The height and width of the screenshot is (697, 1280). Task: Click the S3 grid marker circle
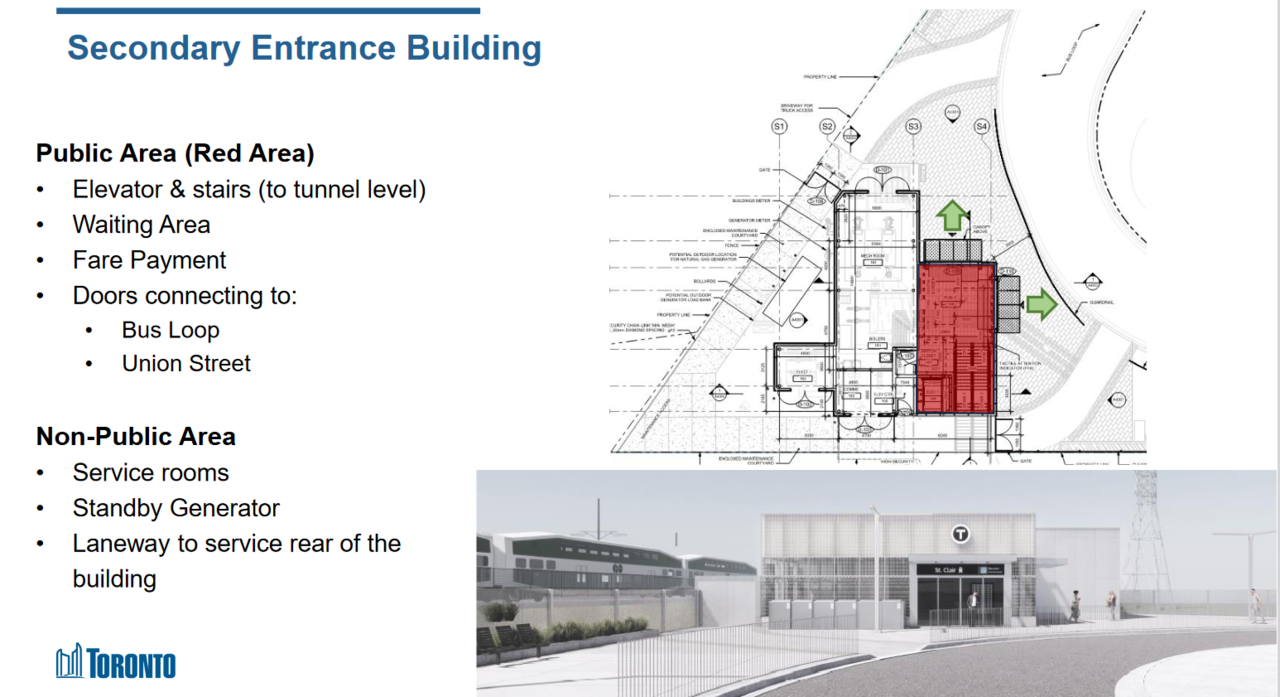point(913,127)
